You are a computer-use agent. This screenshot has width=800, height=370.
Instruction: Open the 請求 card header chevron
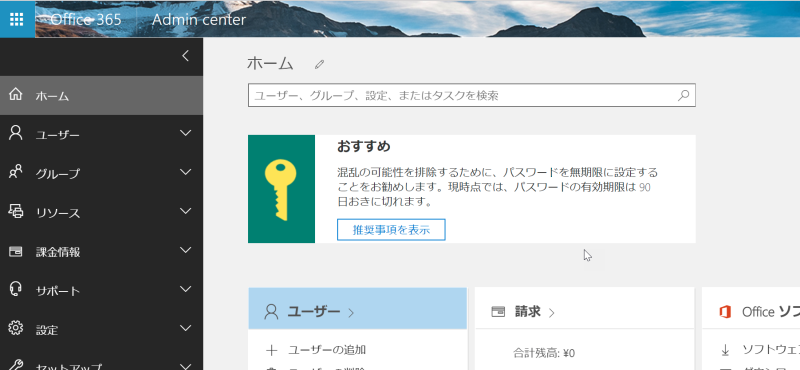[x=552, y=312]
